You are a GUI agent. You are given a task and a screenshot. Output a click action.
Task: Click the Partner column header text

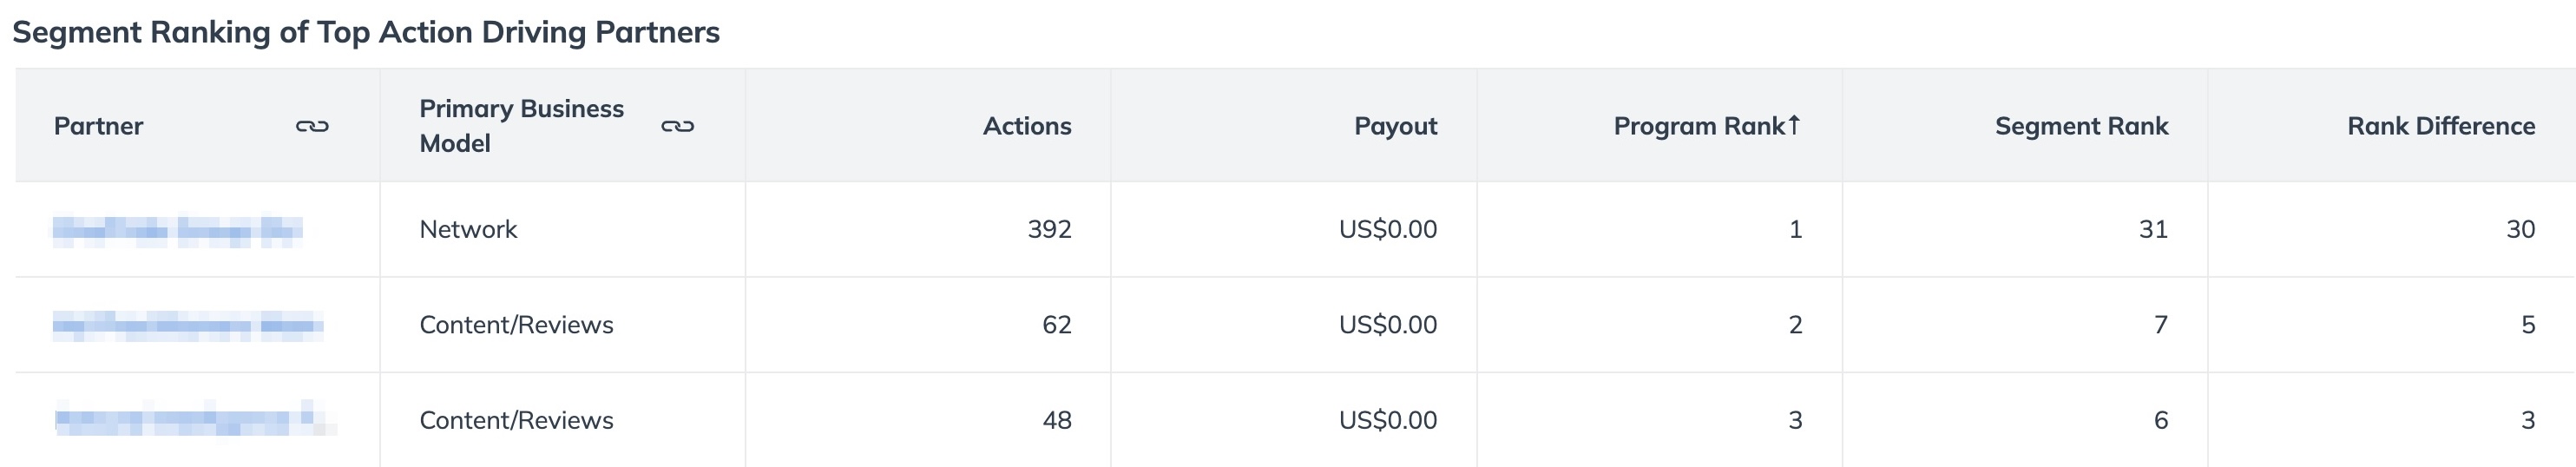(98, 126)
